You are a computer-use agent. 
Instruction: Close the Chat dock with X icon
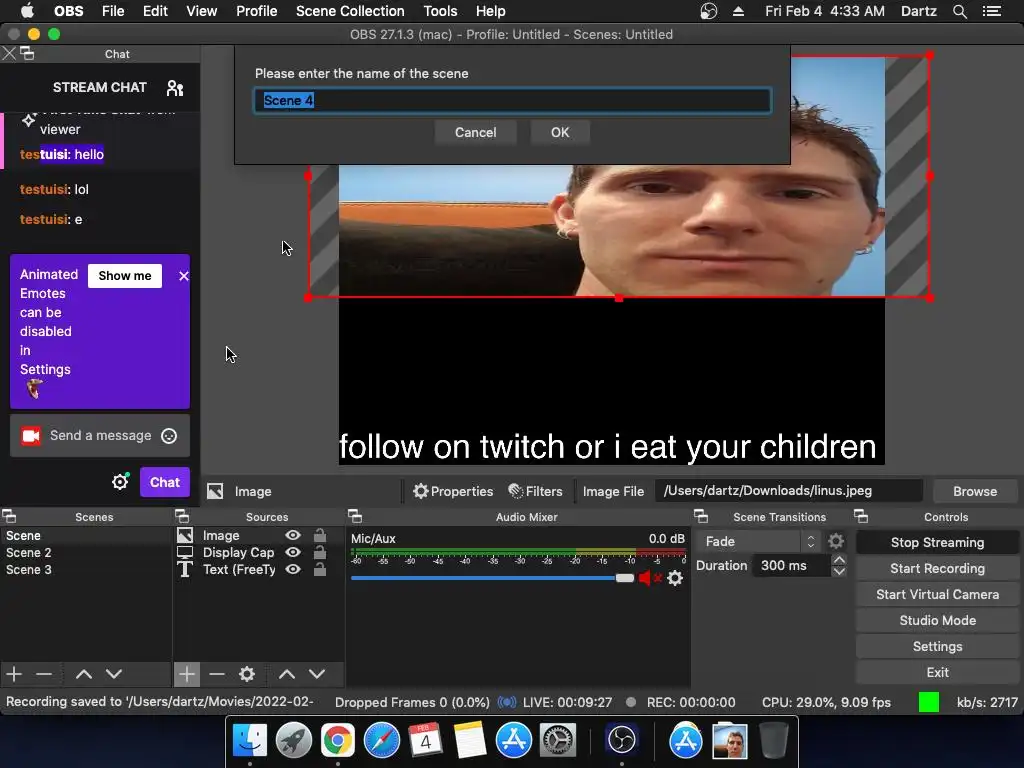(x=9, y=54)
